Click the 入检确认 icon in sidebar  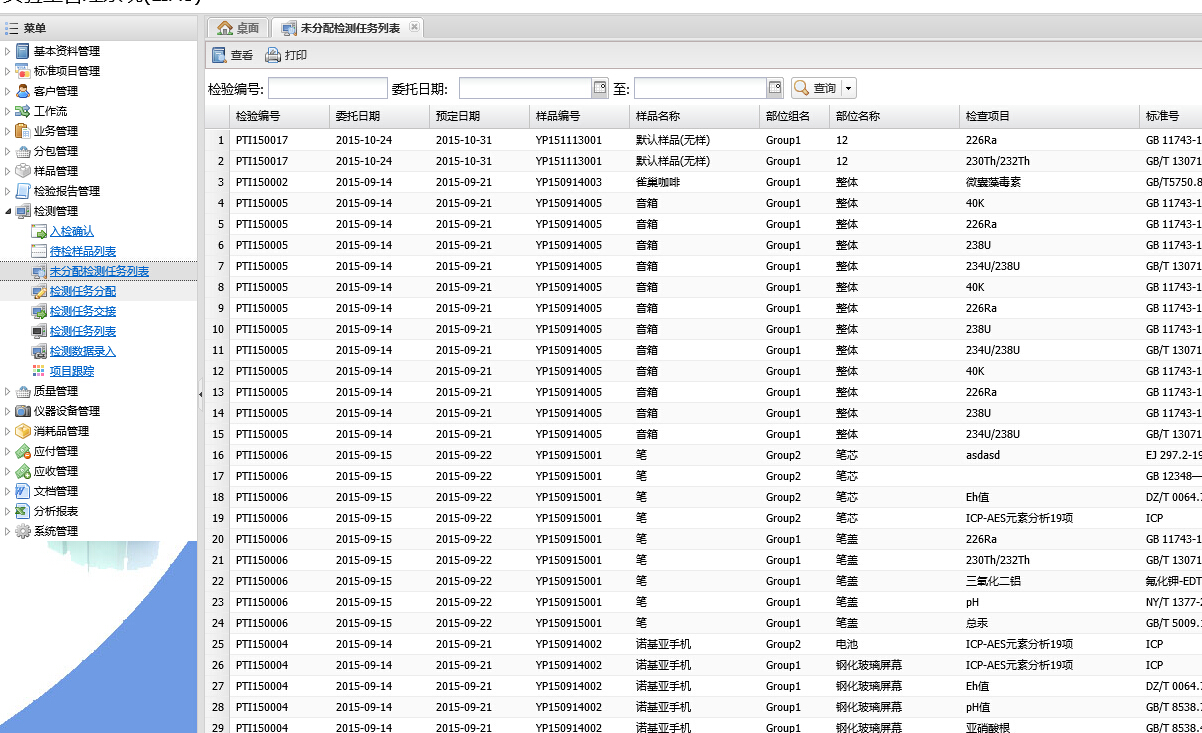[39, 231]
